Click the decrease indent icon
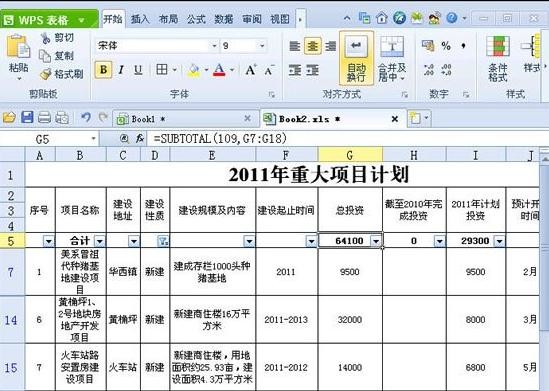 pos(295,70)
